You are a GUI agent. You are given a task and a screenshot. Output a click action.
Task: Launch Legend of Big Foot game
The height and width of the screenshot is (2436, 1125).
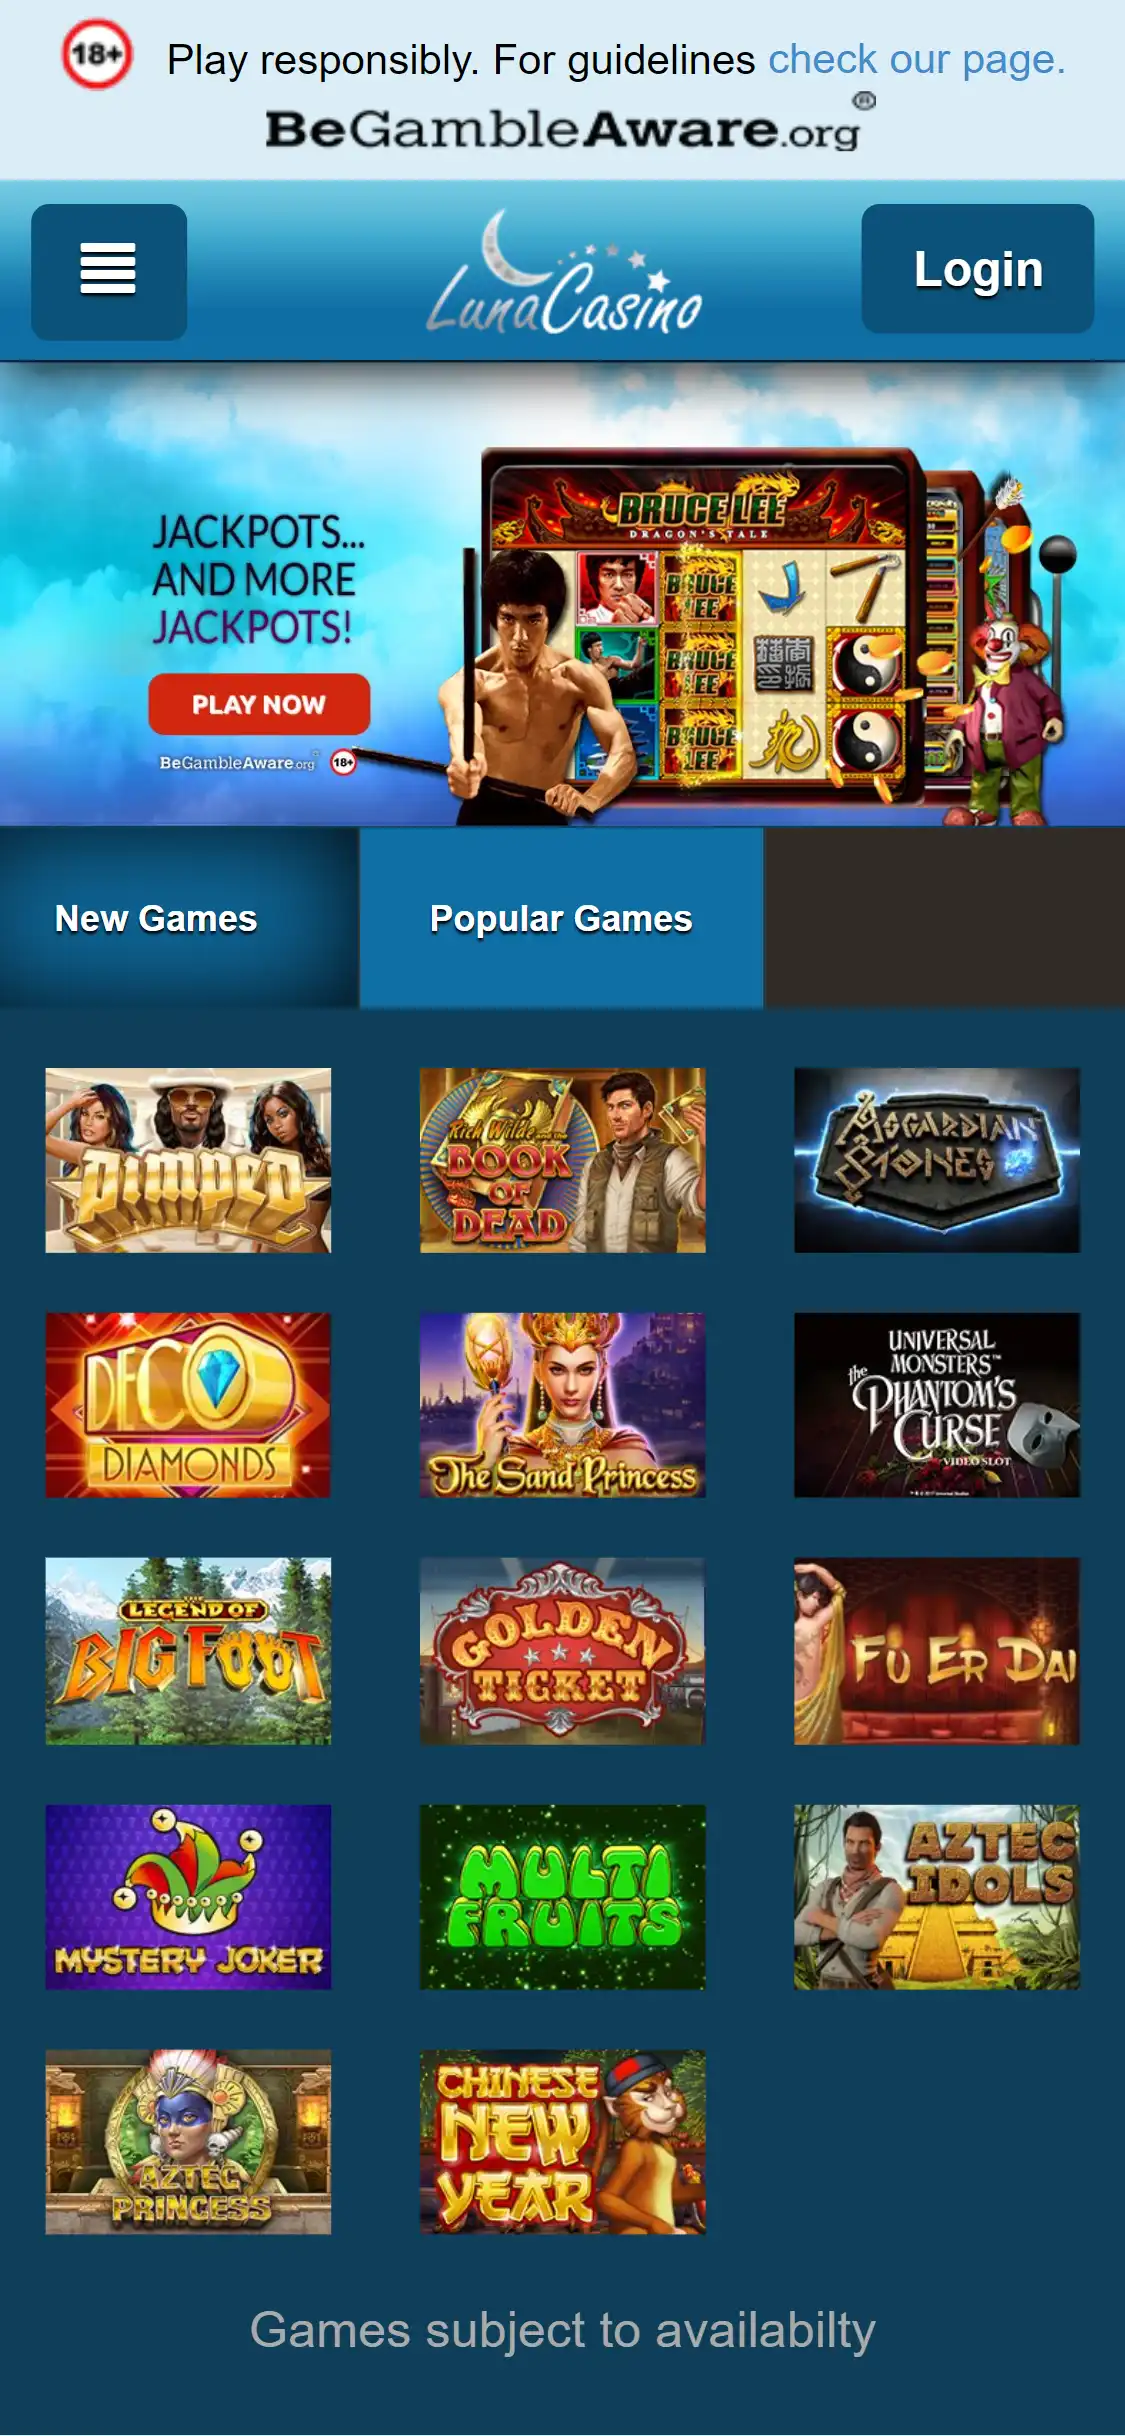click(x=188, y=1651)
